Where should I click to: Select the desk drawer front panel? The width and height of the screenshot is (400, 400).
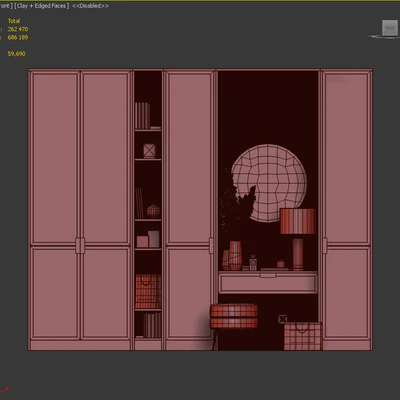(x=268, y=283)
